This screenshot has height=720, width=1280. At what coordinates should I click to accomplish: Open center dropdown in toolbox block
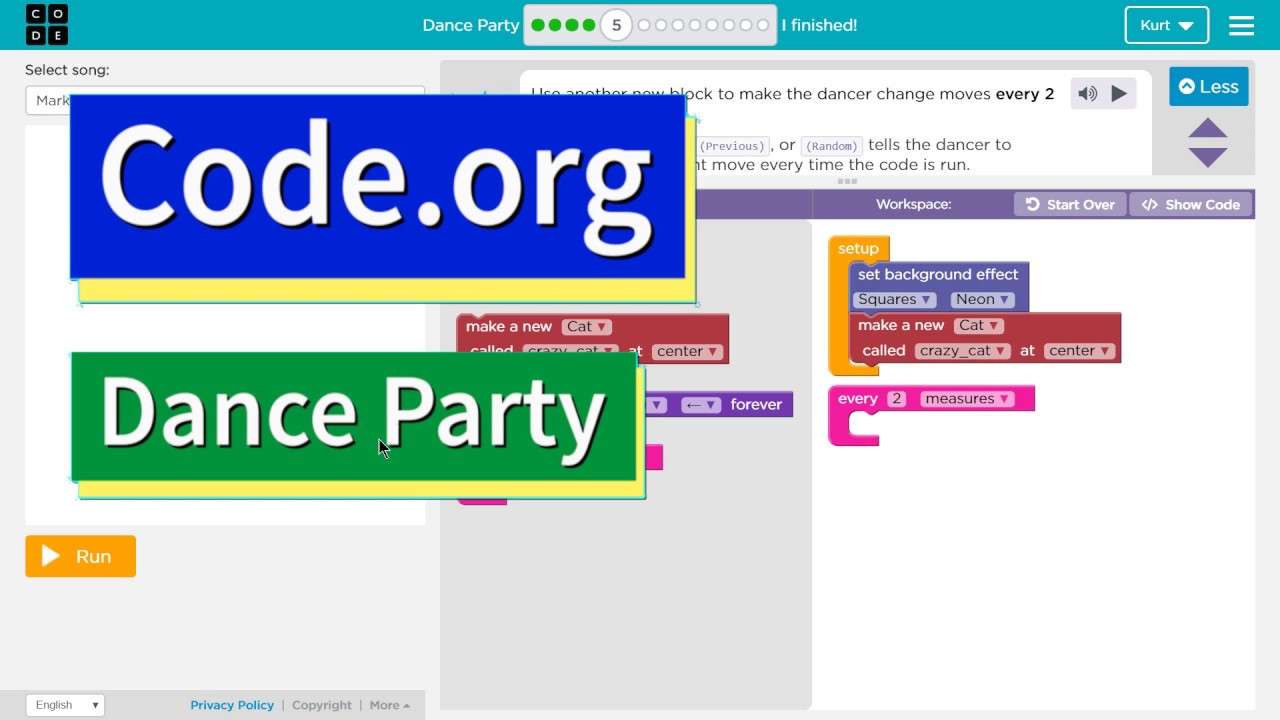pos(687,352)
